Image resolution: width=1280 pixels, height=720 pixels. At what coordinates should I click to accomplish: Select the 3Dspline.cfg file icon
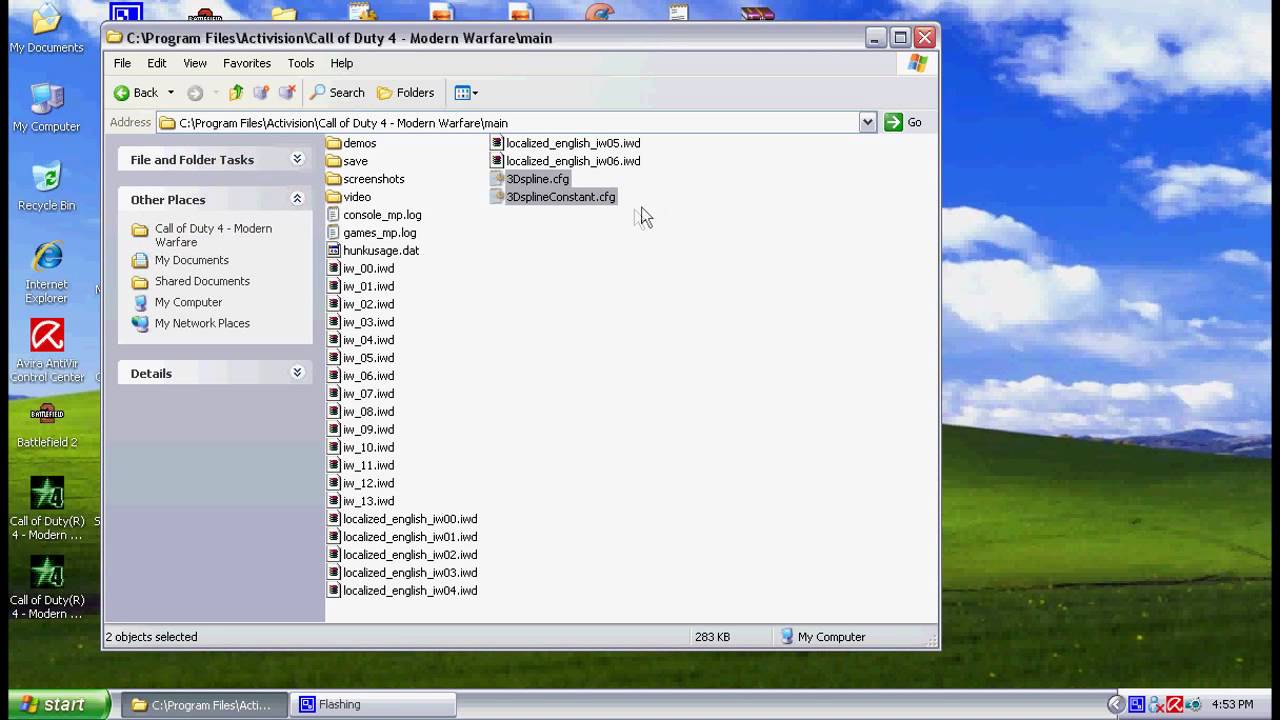497,179
